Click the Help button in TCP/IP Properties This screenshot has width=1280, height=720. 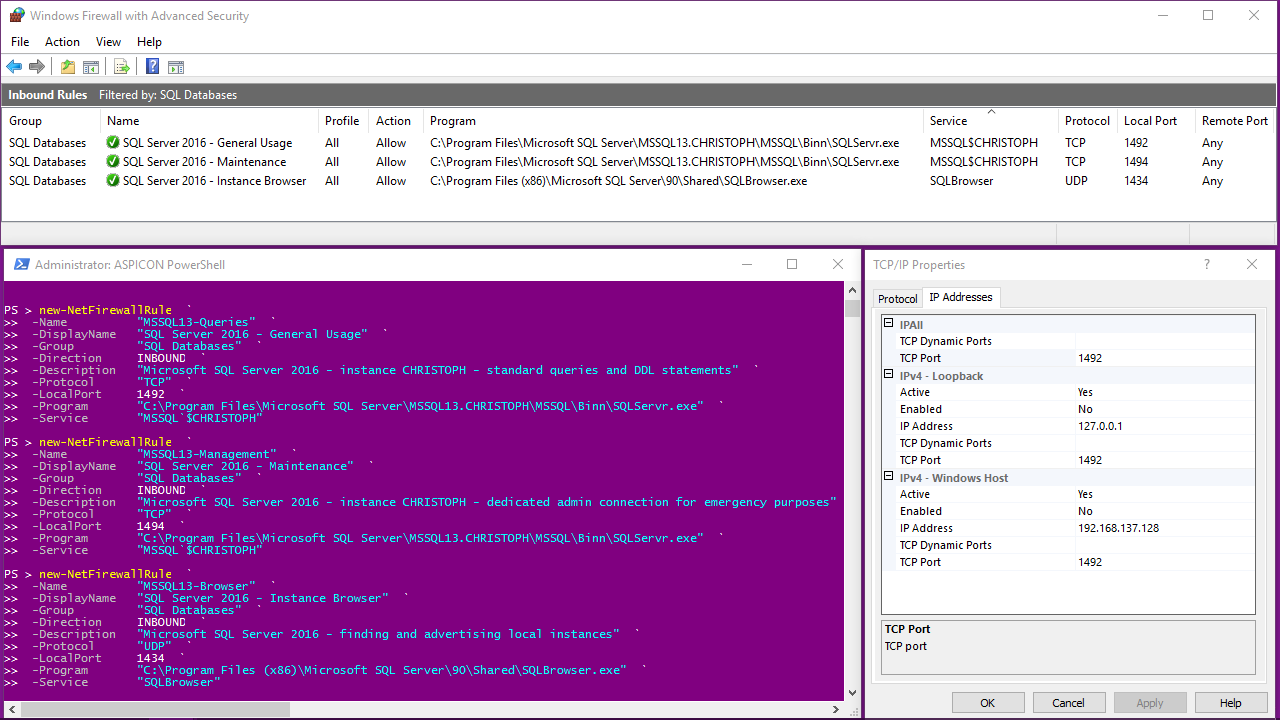point(1231,703)
